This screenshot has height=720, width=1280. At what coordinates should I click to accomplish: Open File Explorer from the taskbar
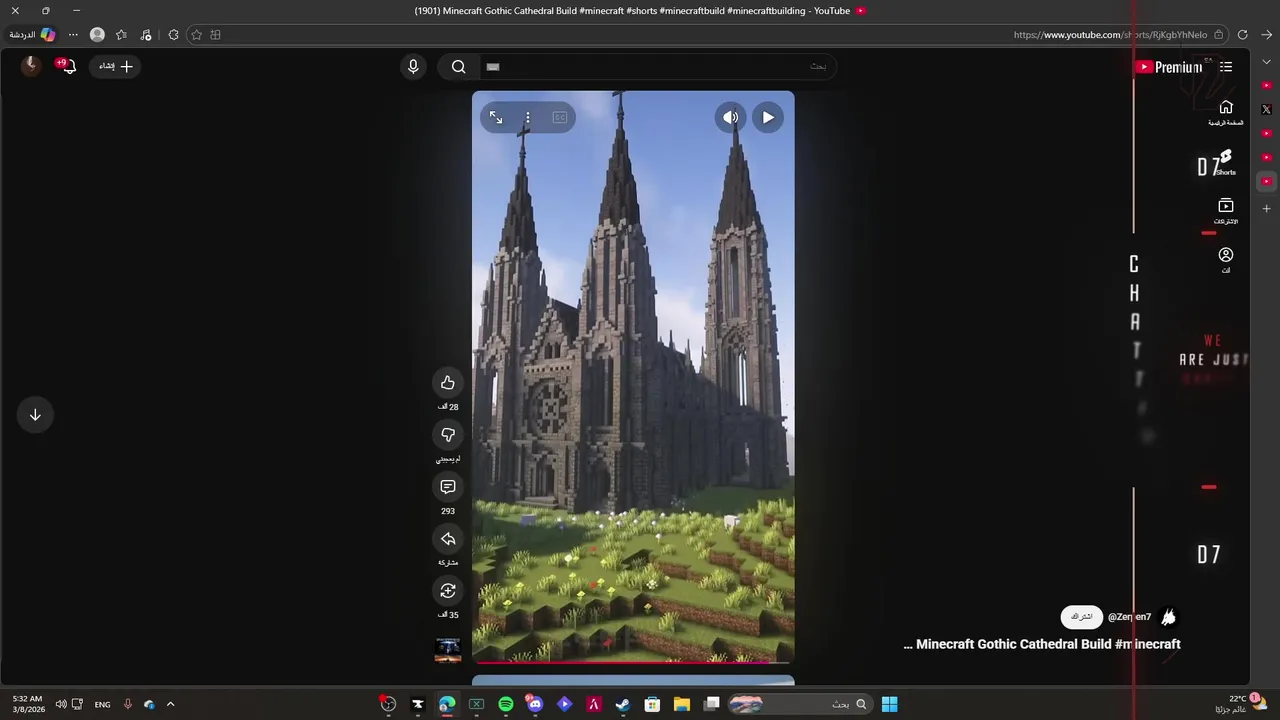[682, 704]
